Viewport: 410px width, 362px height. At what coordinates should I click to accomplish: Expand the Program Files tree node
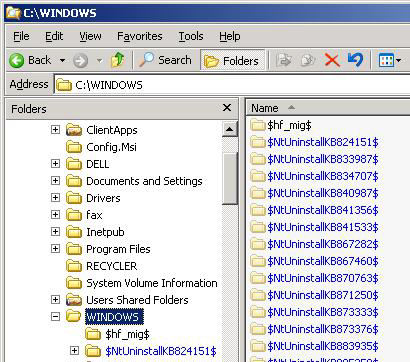coord(55,248)
